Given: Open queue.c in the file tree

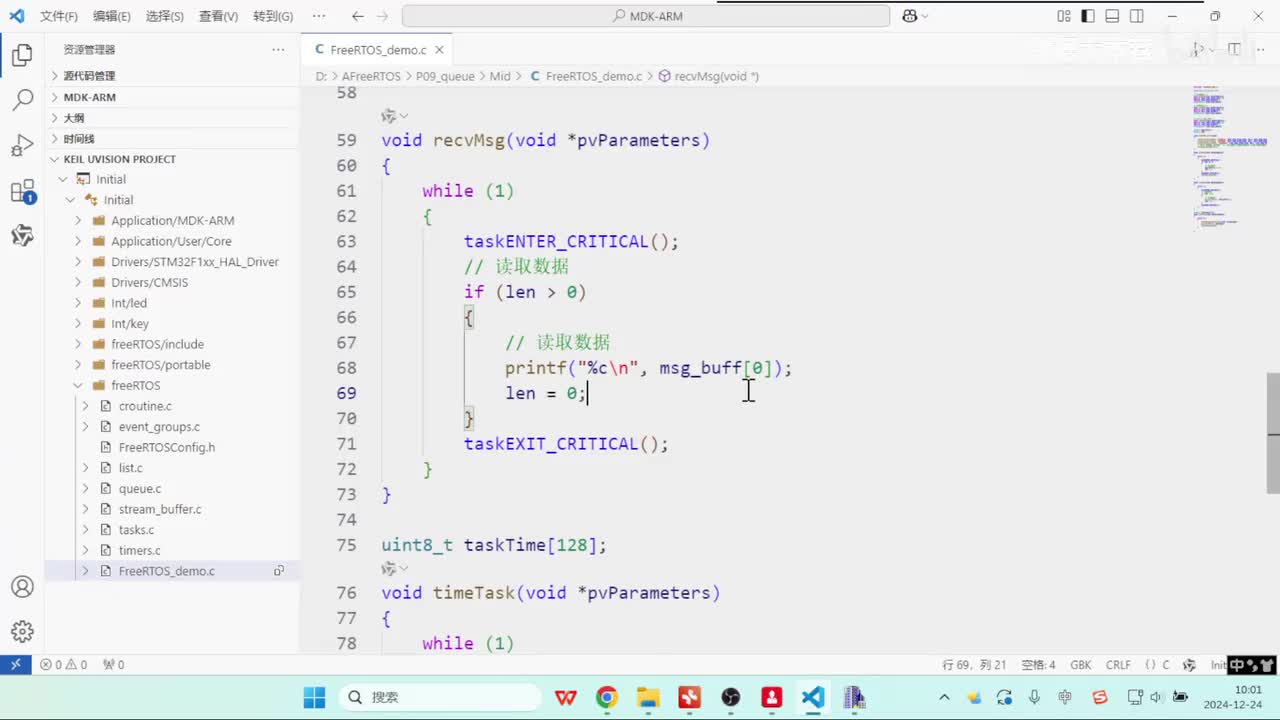Looking at the screenshot, I should click(x=140, y=489).
